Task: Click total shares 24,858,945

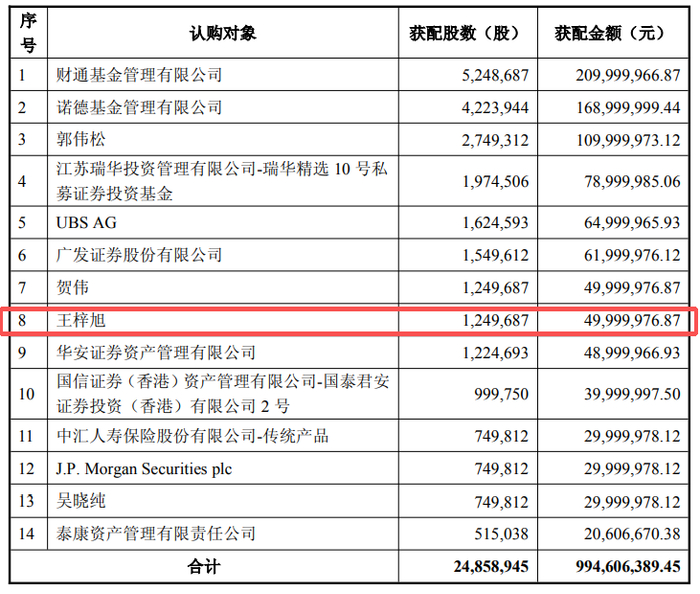Action: coord(491,566)
